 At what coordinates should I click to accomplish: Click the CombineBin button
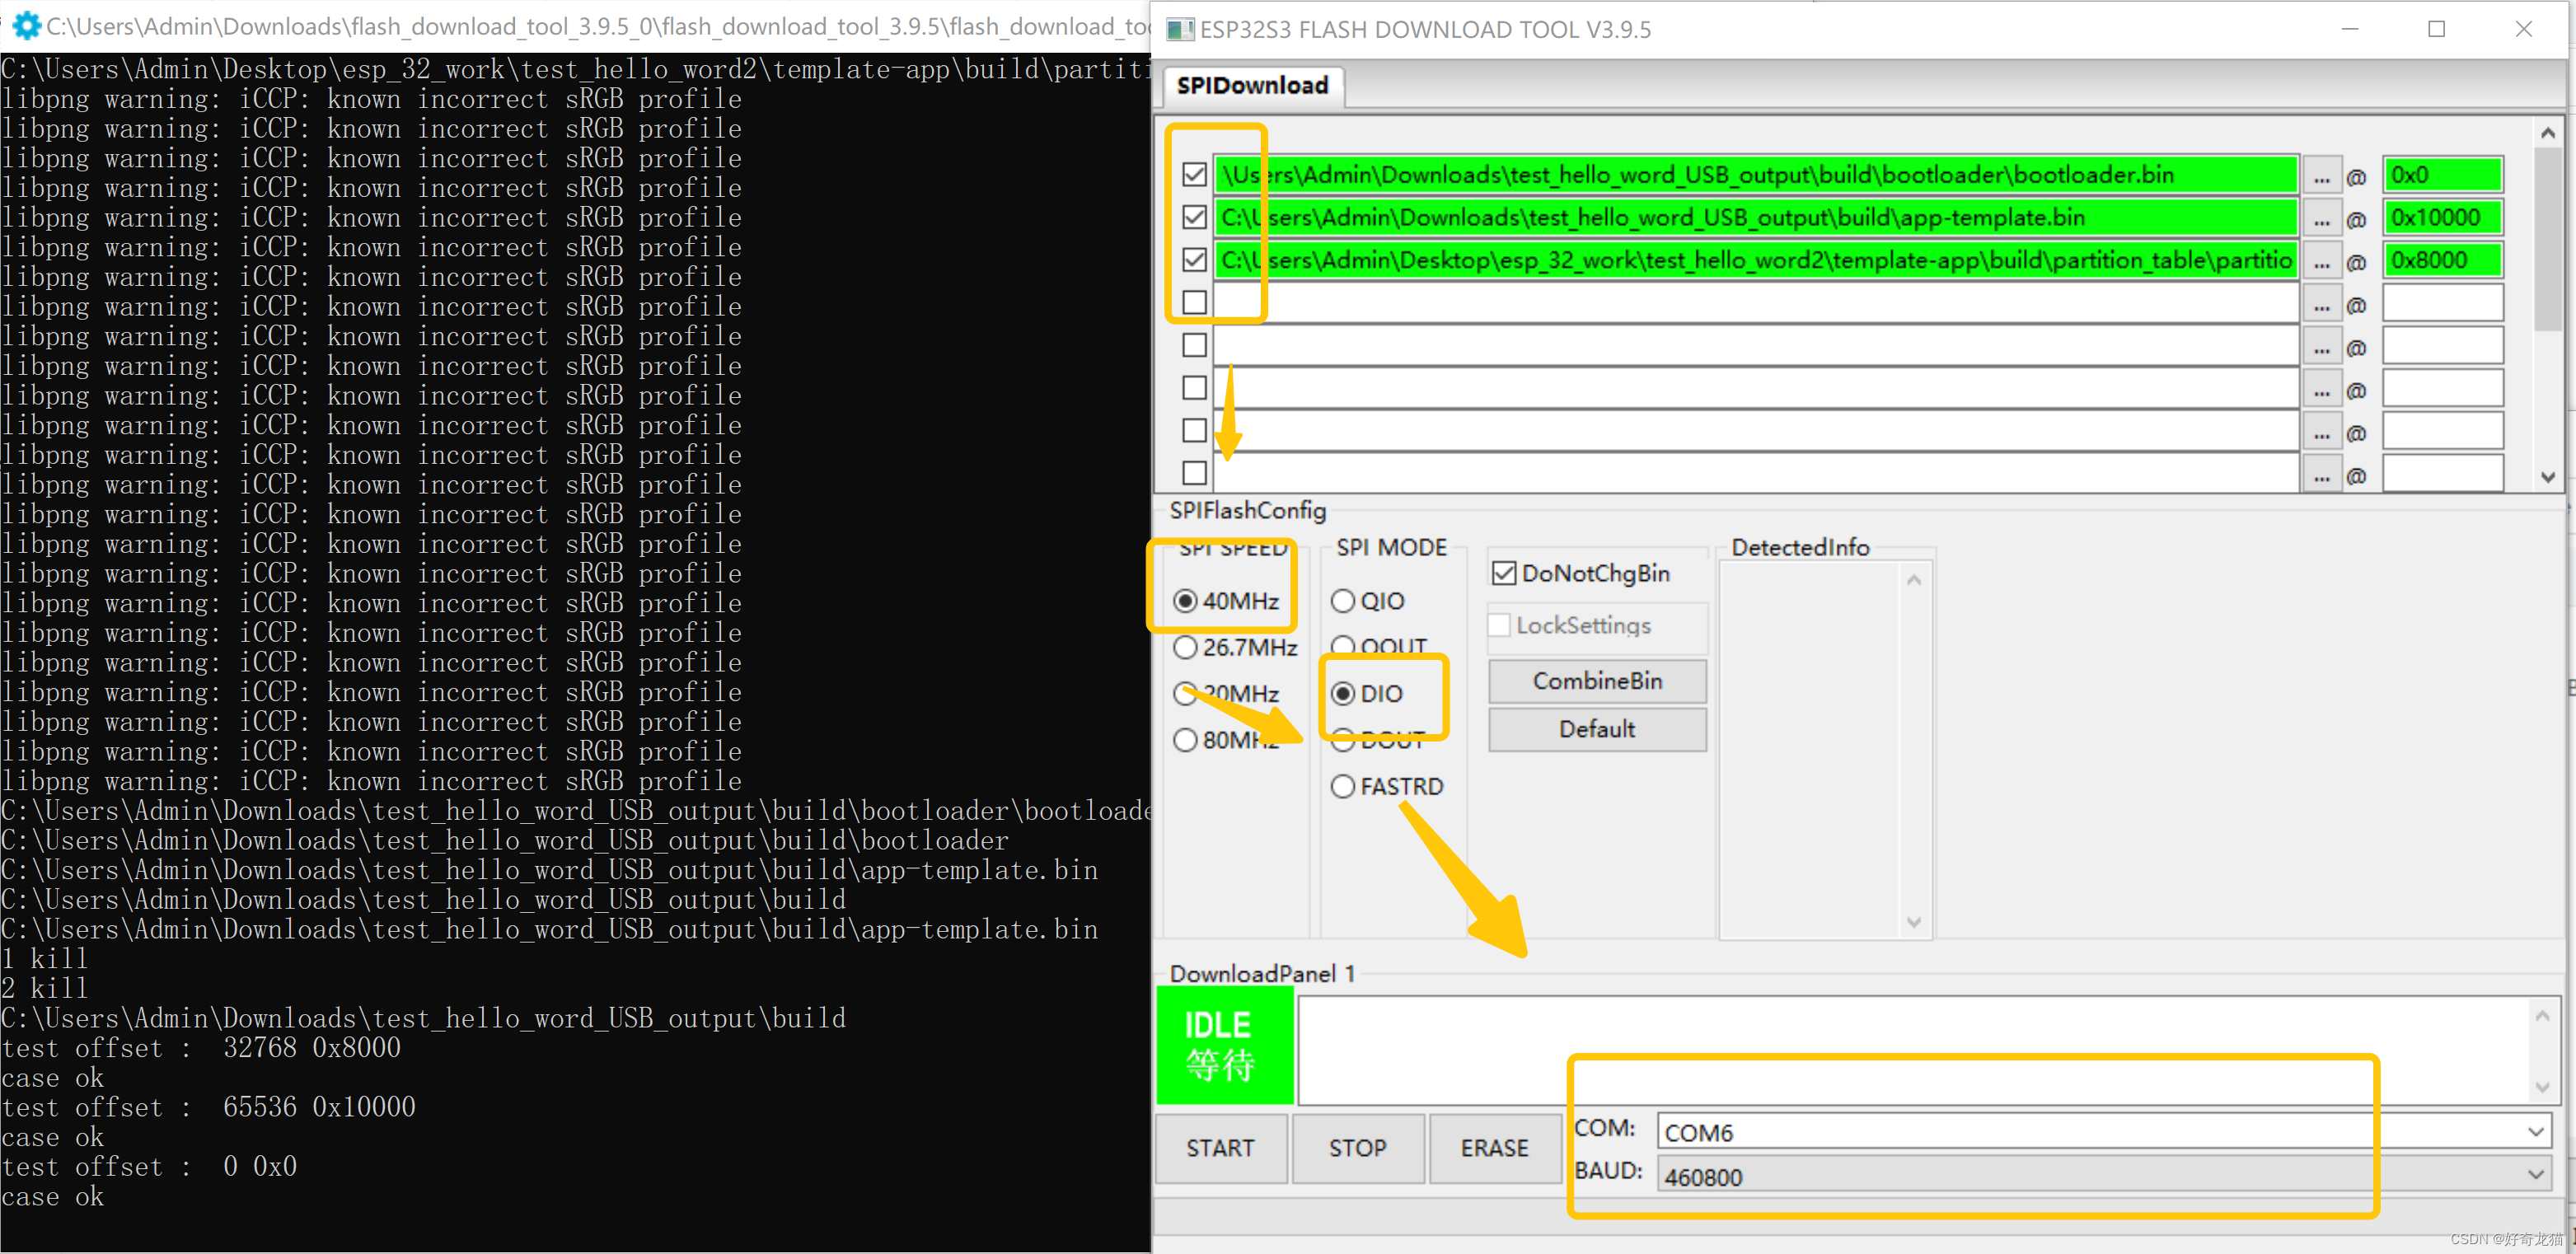[x=1597, y=681]
